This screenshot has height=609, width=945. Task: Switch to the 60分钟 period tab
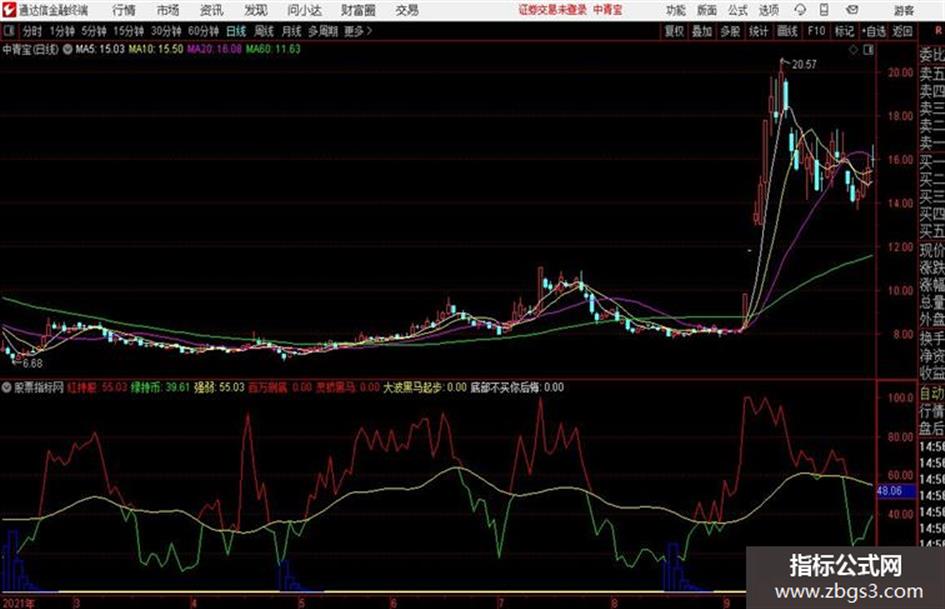point(203,31)
